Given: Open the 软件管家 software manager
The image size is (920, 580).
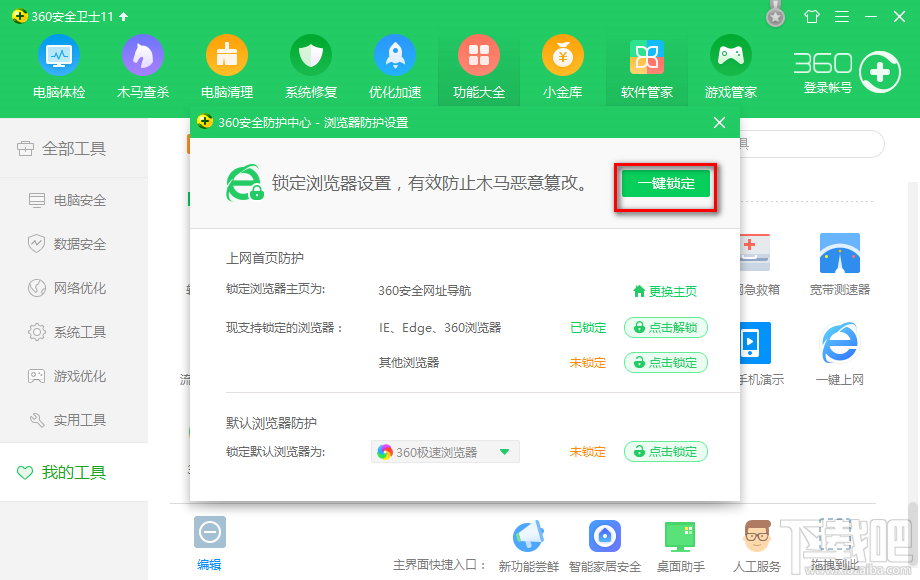Looking at the screenshot, I should pos(646,66).
